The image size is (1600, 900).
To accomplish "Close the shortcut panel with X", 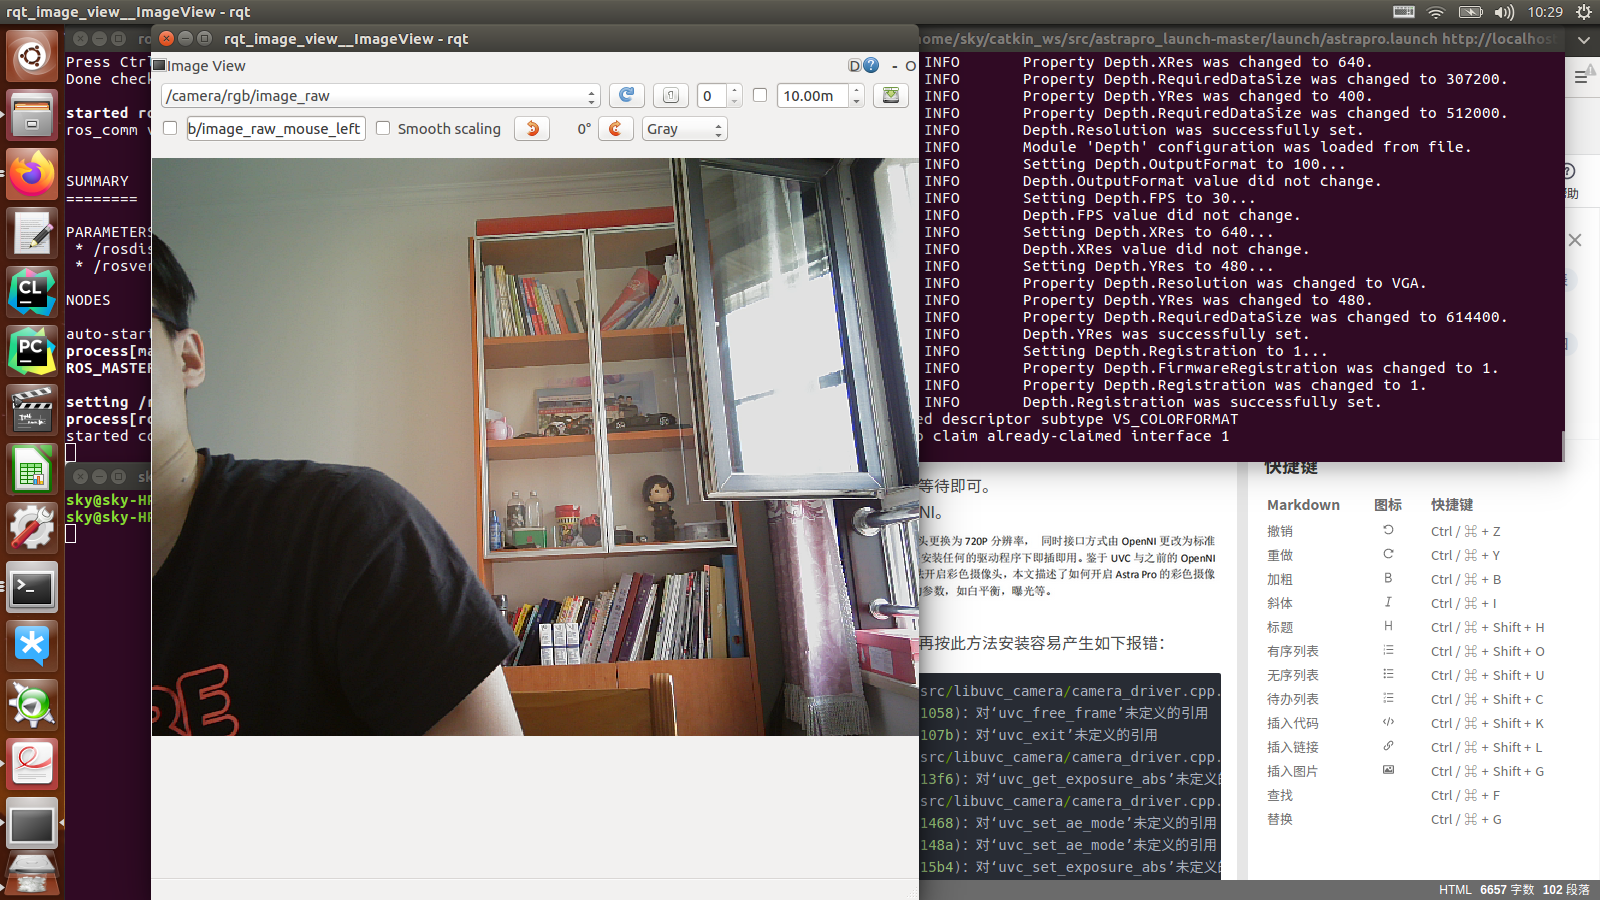I will coord(1575,240).
